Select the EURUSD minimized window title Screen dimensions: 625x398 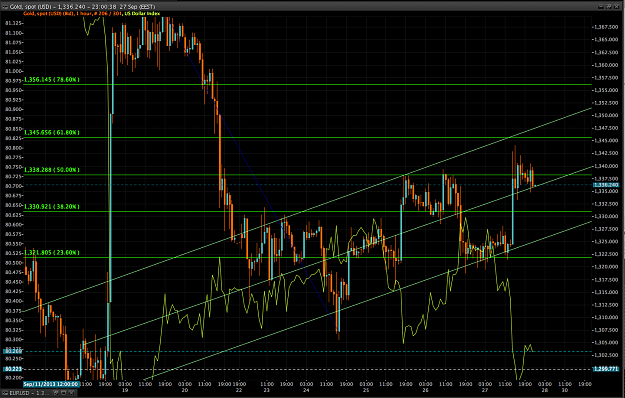(29, 393)
